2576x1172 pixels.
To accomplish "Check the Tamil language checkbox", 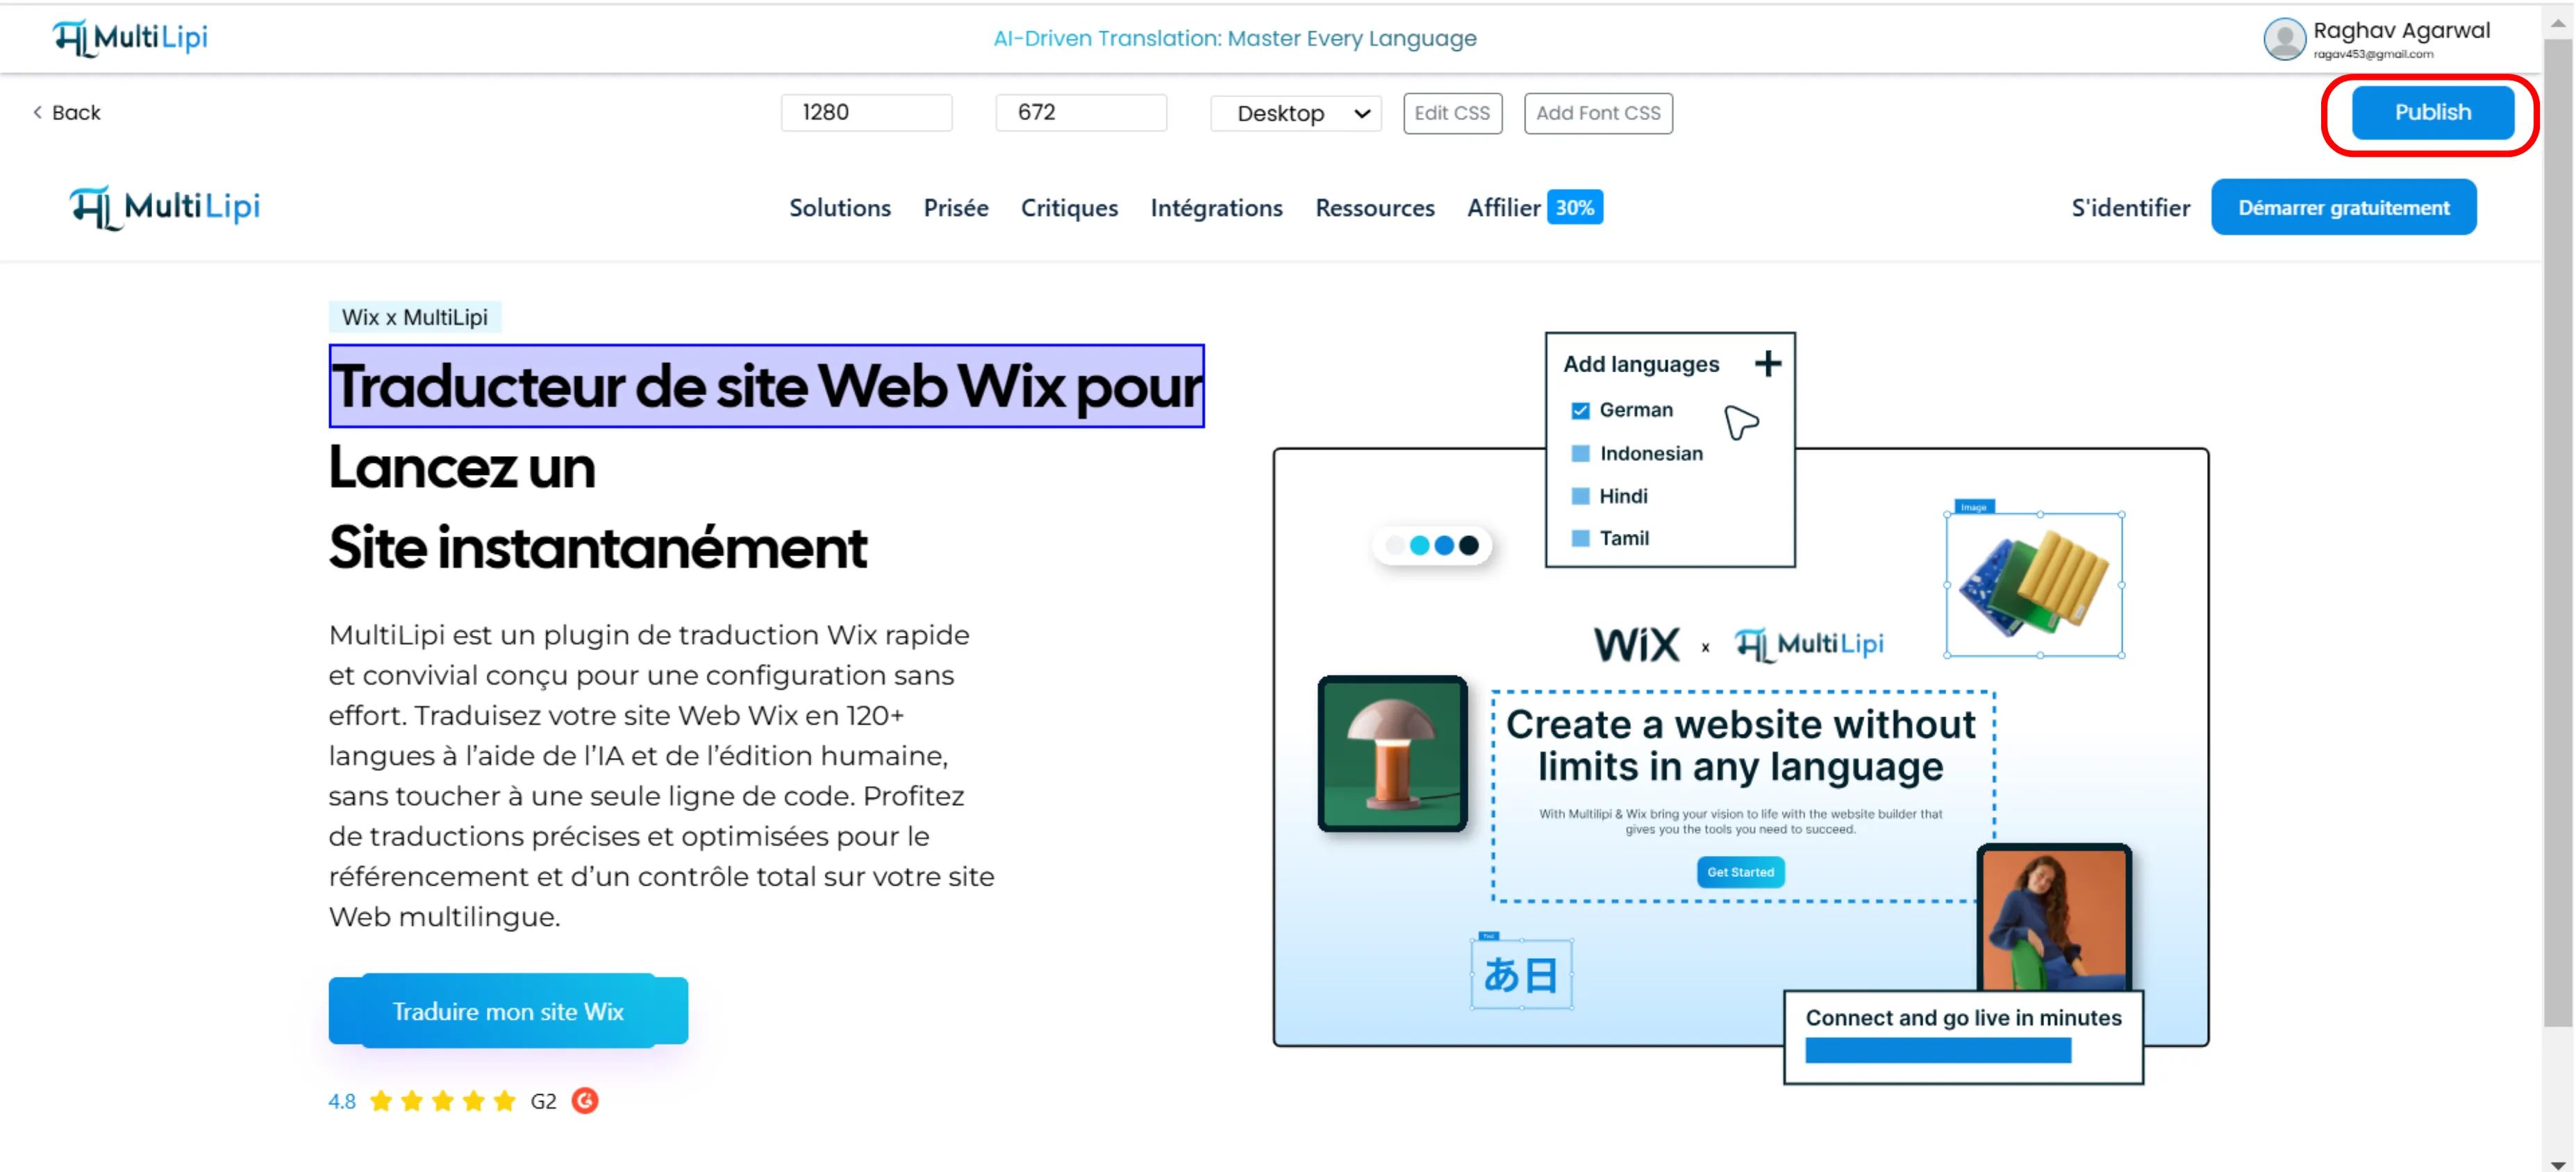I will click(1580, 538).
